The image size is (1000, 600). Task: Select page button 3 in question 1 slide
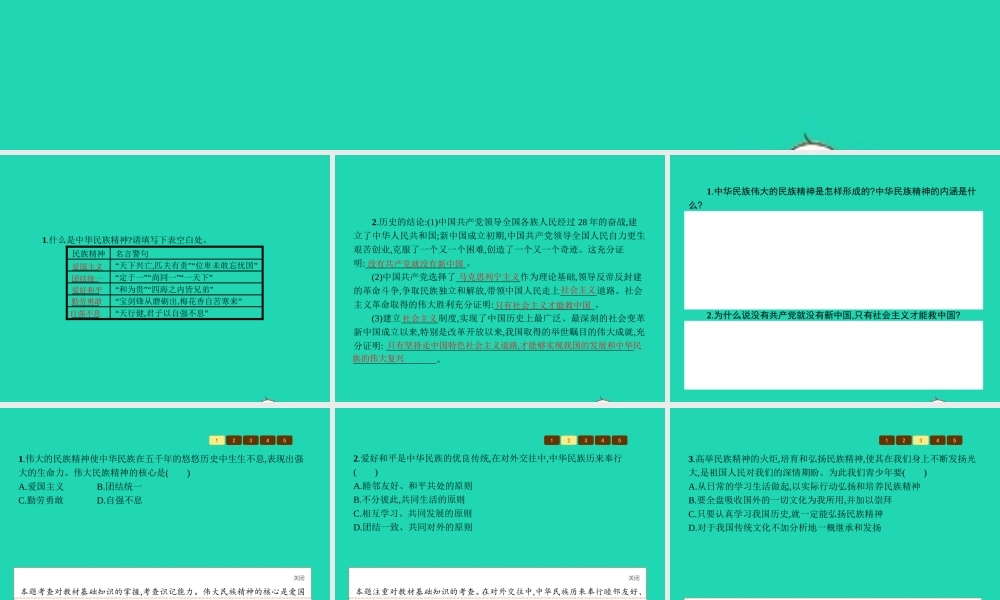coord(251,440)
